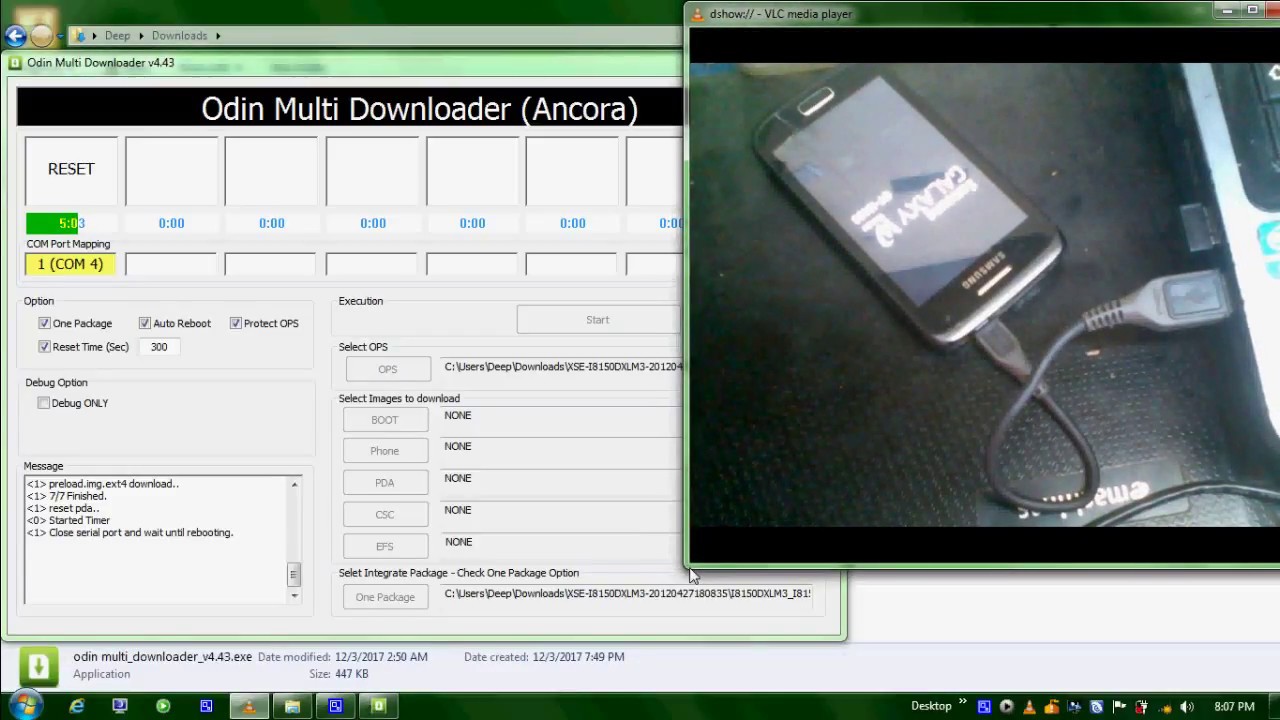Click the media player tray icon
This screenshot has width=1280, height=720.
pos(1006,707)
